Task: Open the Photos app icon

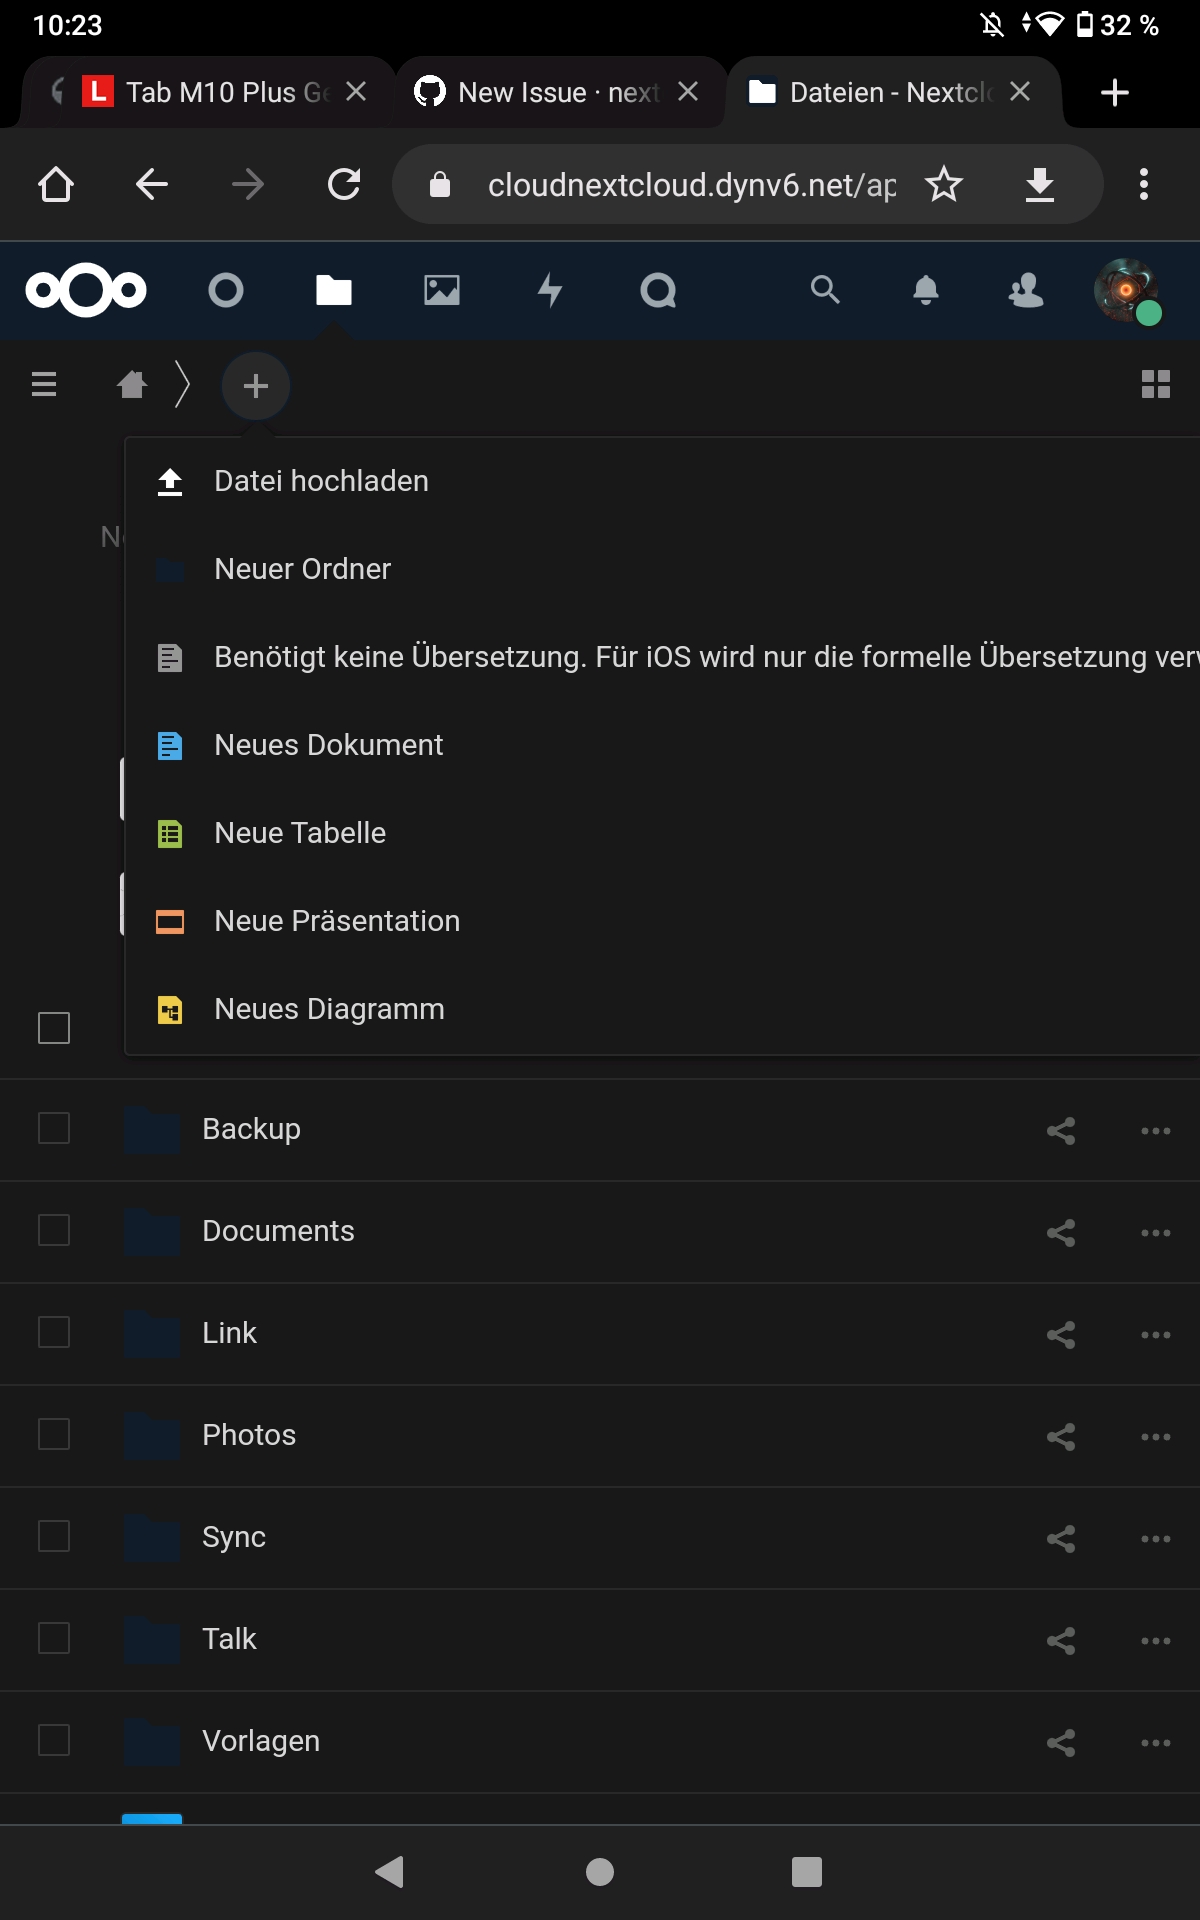Action: tap(442, 290)
